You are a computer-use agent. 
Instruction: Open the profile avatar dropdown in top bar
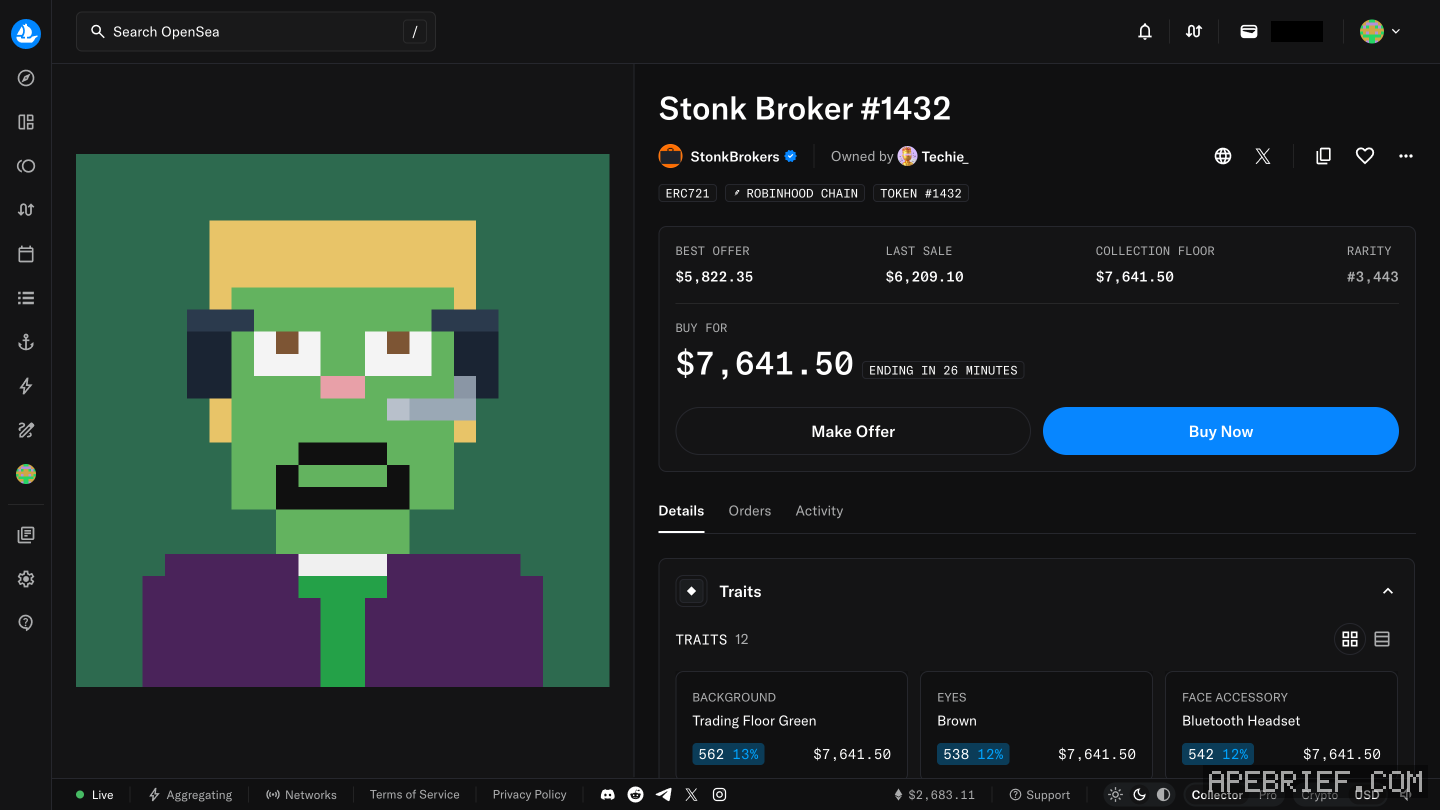click(x=1380, y=32)
